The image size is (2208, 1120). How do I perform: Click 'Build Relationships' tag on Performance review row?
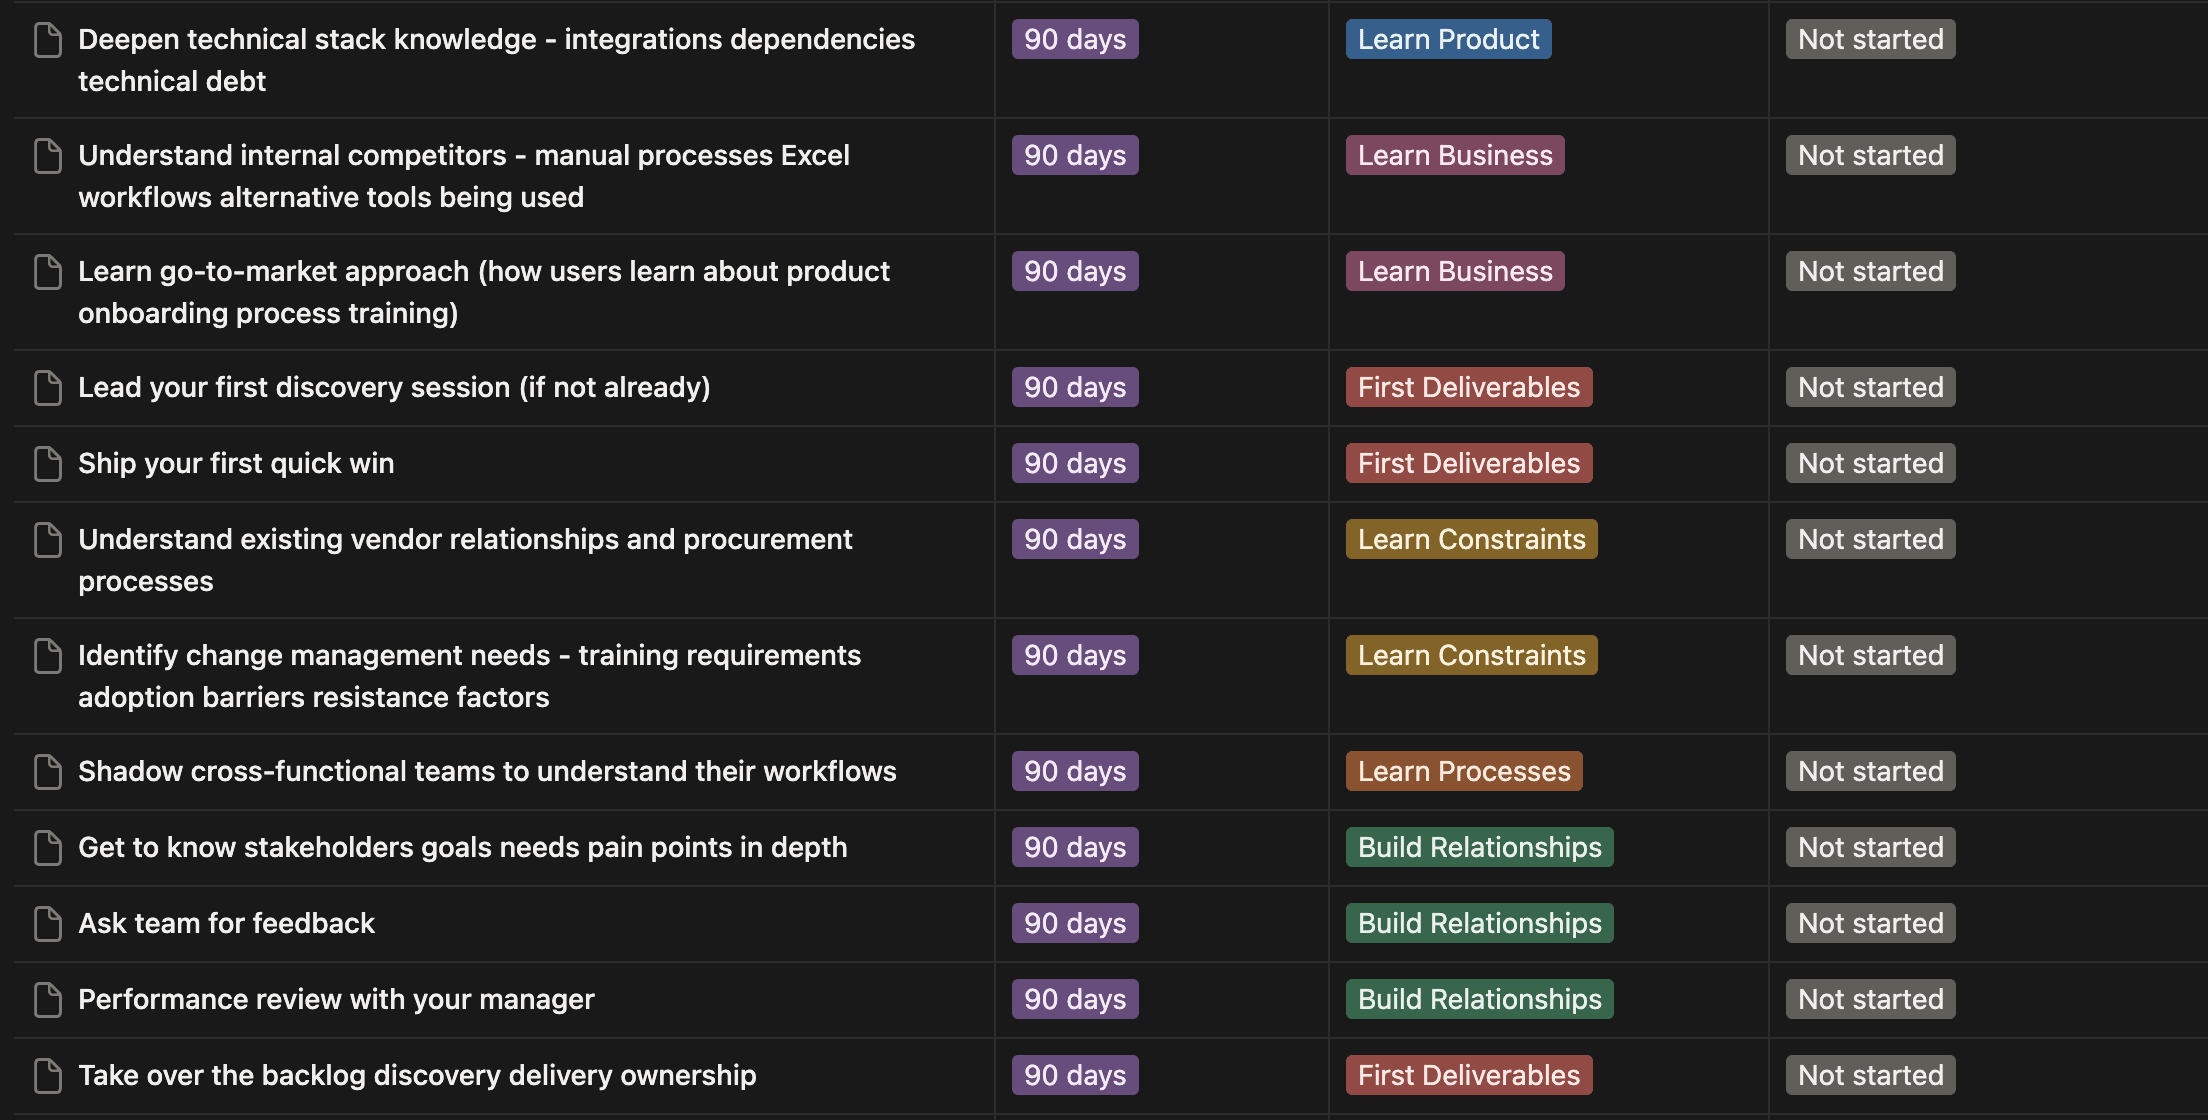point(1478,1000)
